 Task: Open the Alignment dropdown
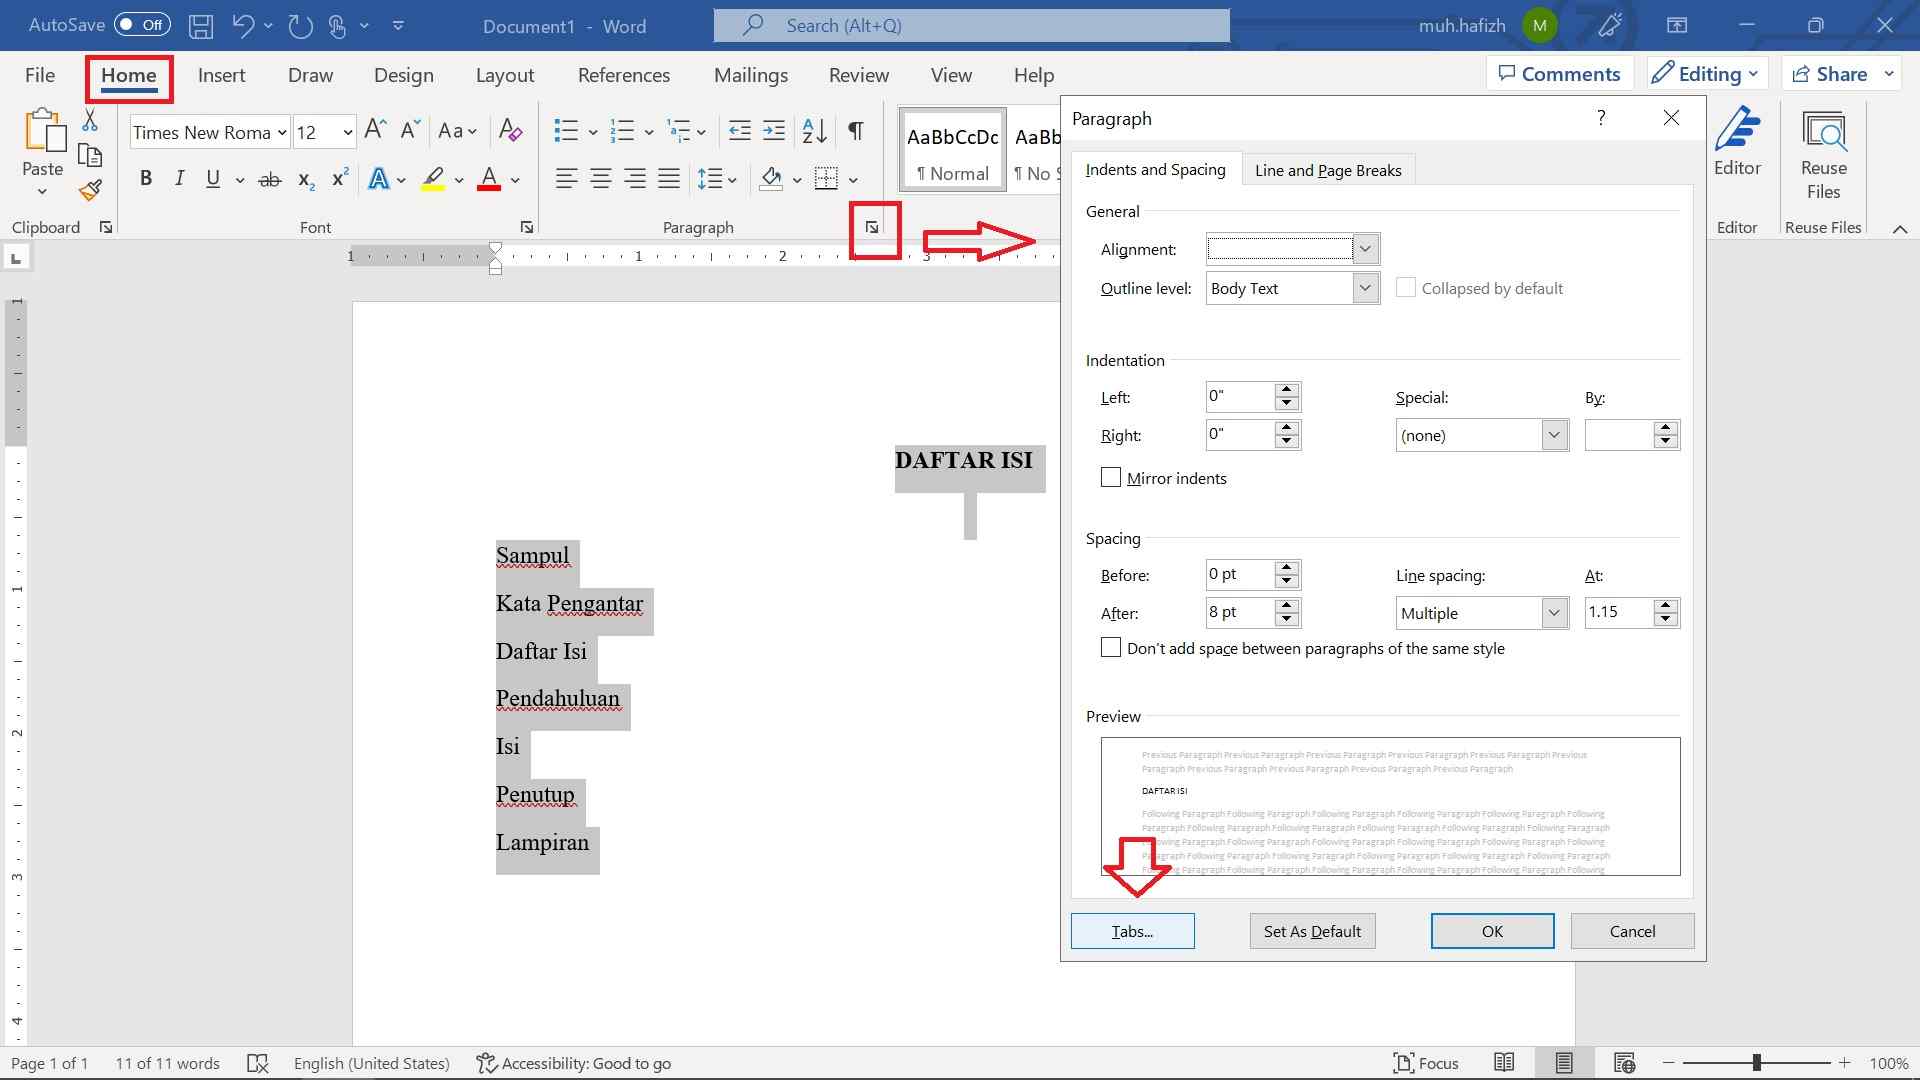[1364, 248]
